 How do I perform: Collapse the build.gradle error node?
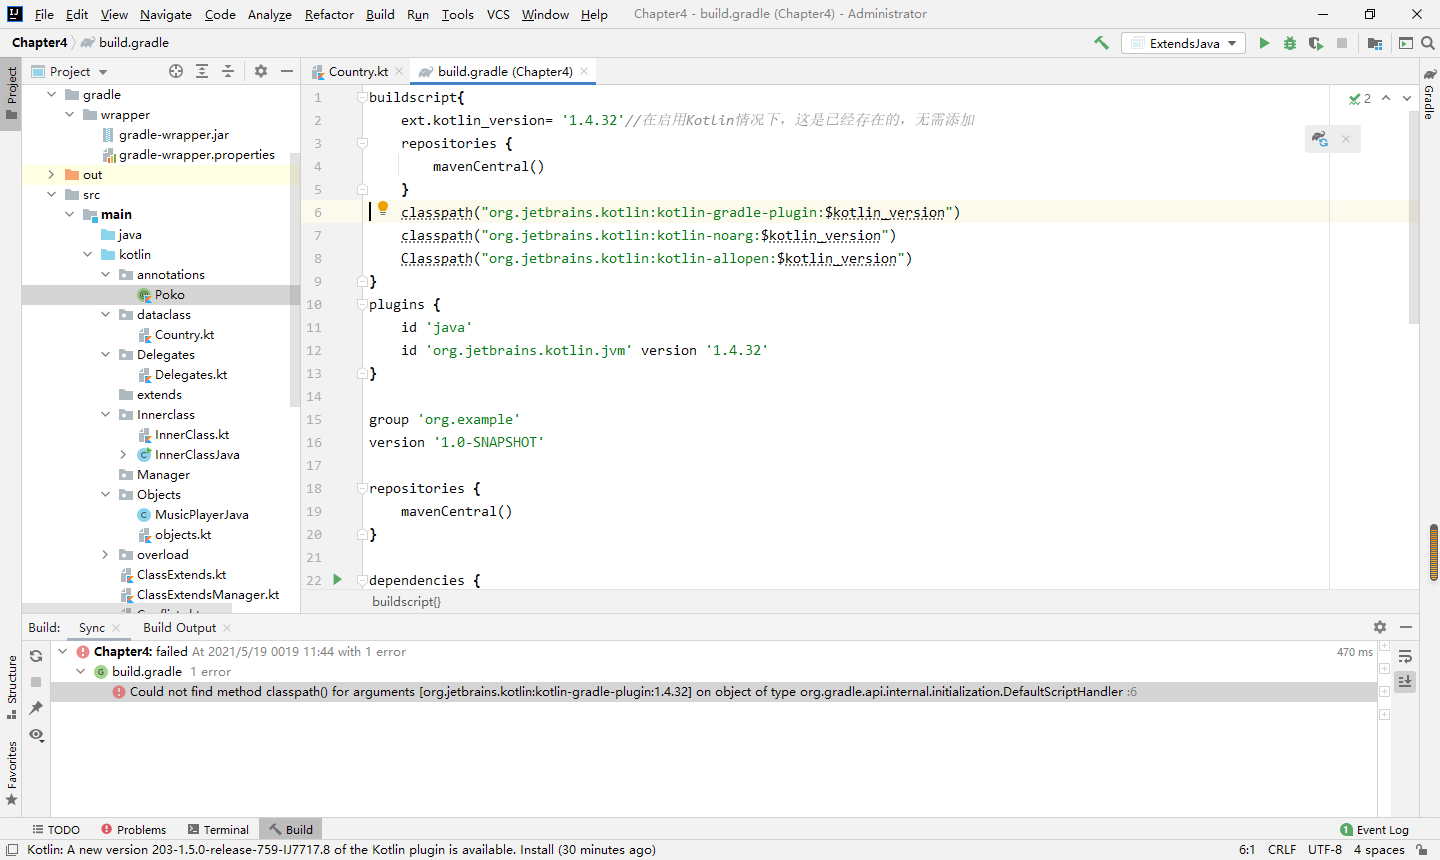81,671
